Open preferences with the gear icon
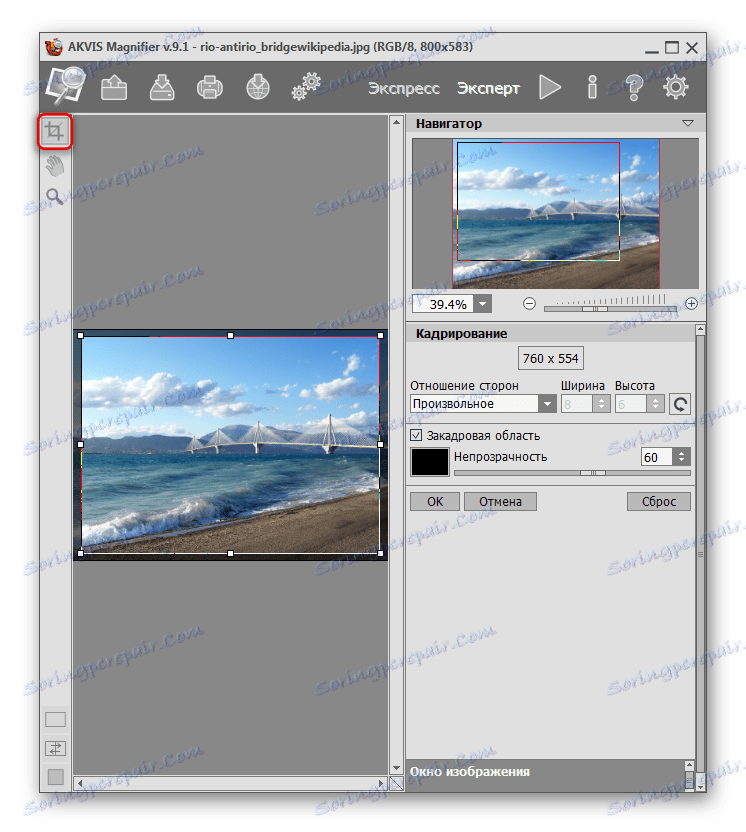Screen dimensions: 746x832 pyautogui.click(x=675, y=87)
